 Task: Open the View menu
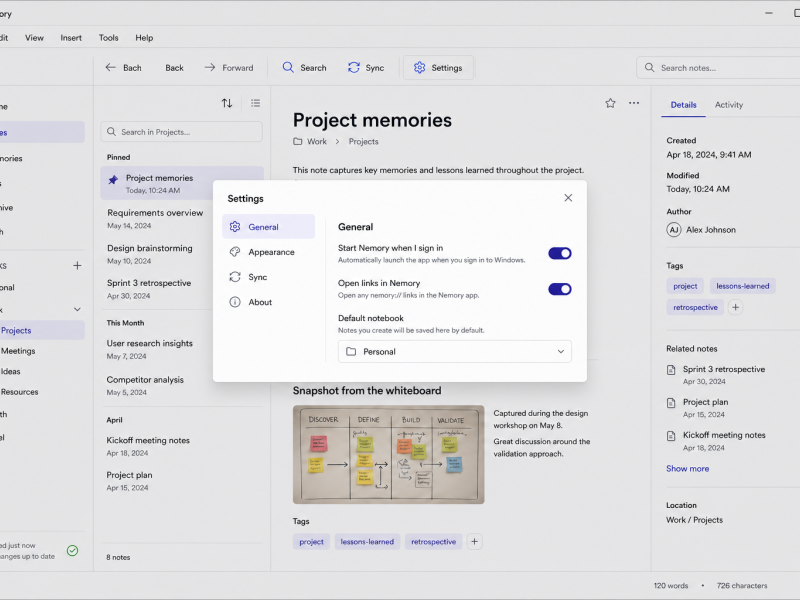tap(34, 38)
